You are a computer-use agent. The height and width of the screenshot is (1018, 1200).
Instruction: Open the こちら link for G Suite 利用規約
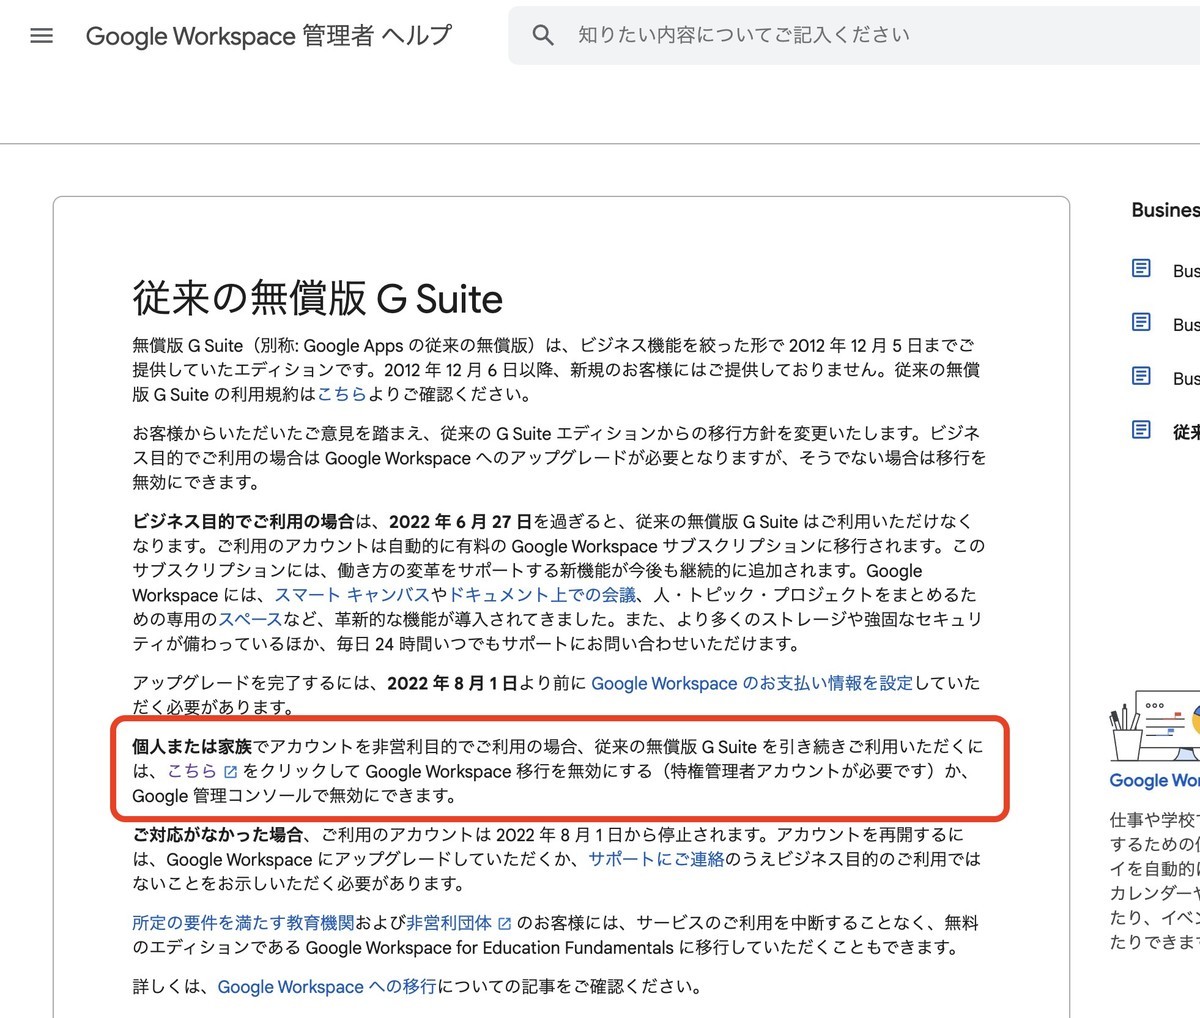click(342, 394)
